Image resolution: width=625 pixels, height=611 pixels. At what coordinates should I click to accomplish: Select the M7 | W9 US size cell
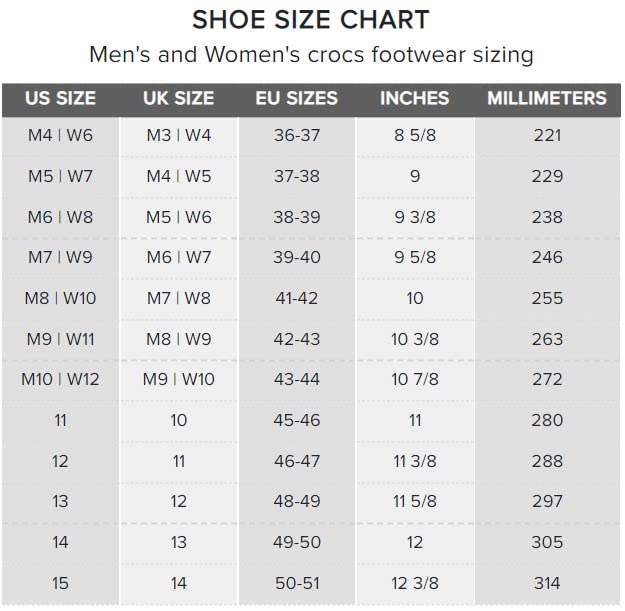(x=60, y=257)
